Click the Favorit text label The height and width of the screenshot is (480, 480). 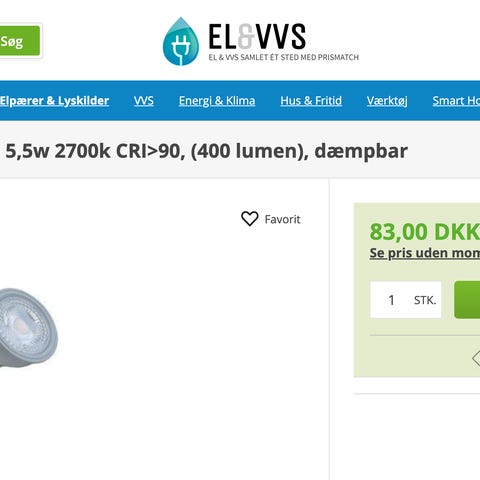point(282,219)
